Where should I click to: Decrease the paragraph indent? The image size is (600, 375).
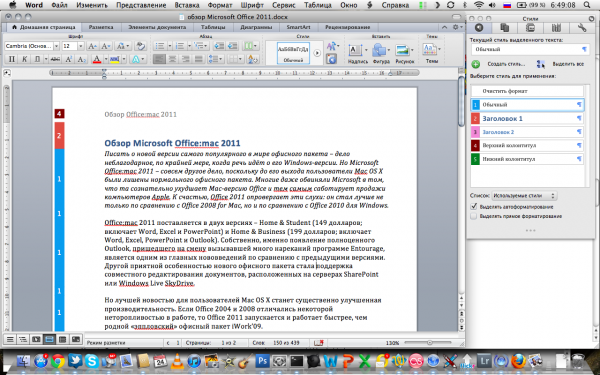219,46
